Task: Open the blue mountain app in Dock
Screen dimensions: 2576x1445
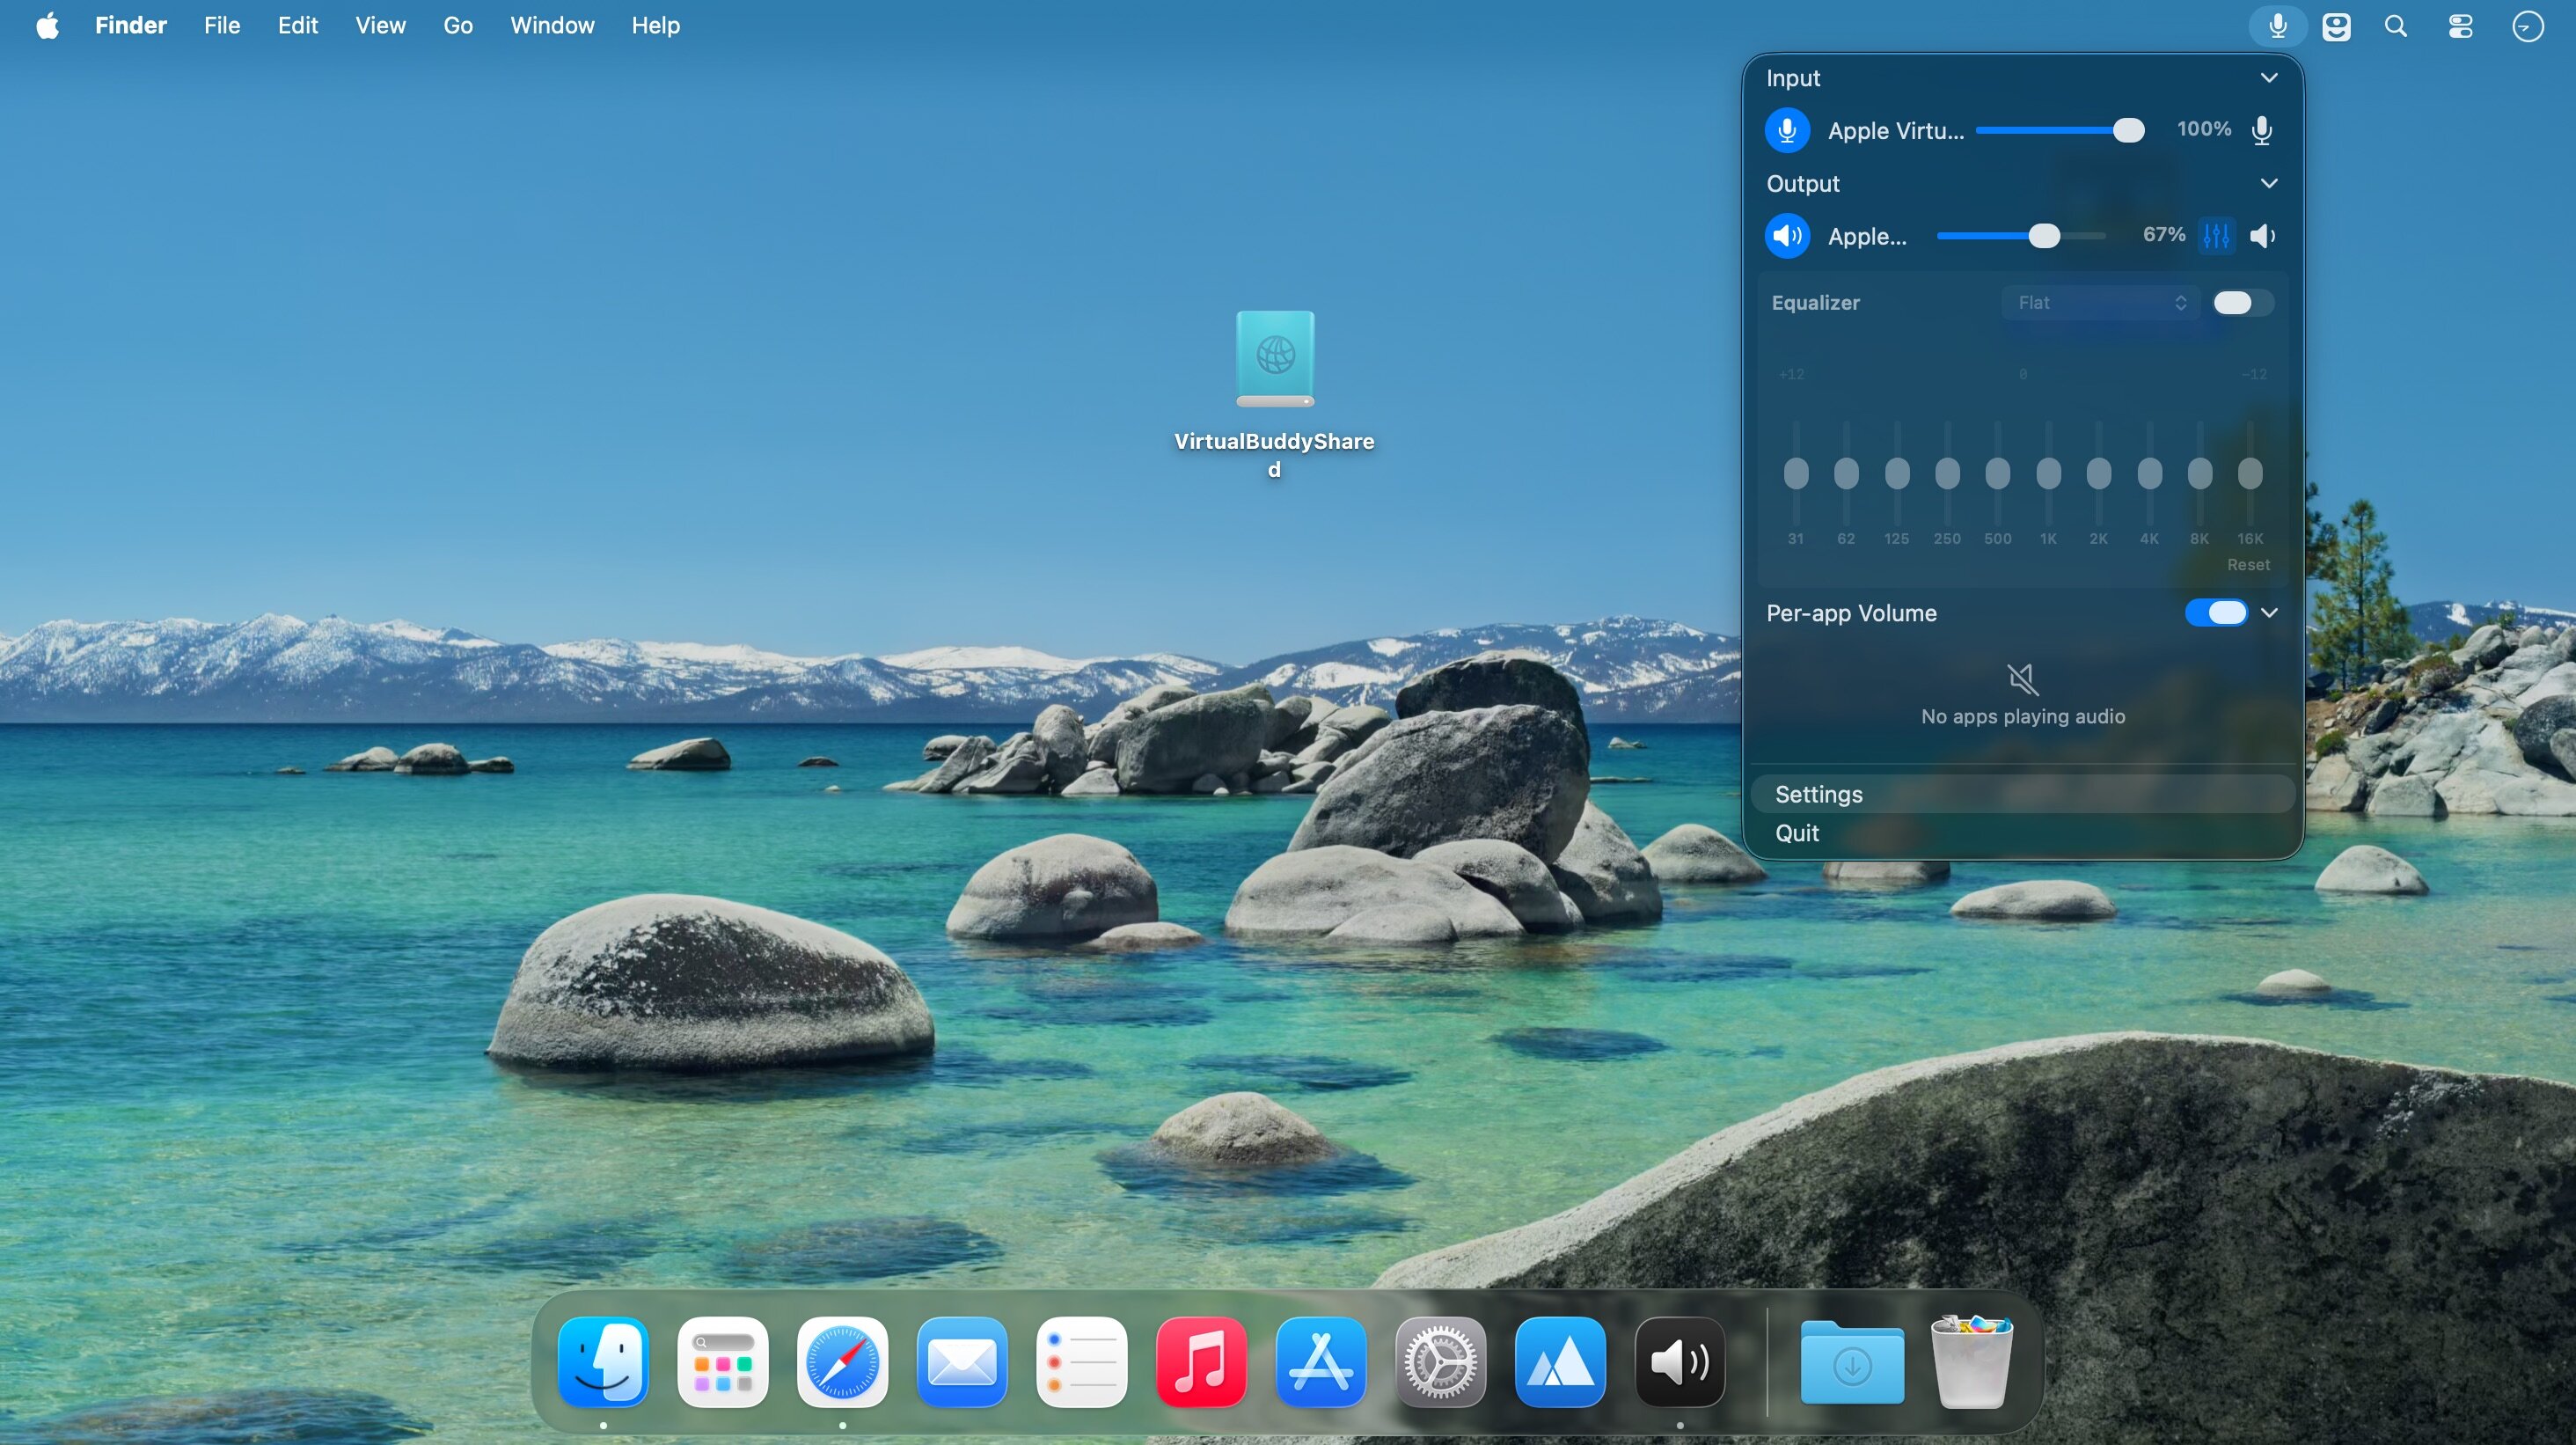Action: 1560,1362
